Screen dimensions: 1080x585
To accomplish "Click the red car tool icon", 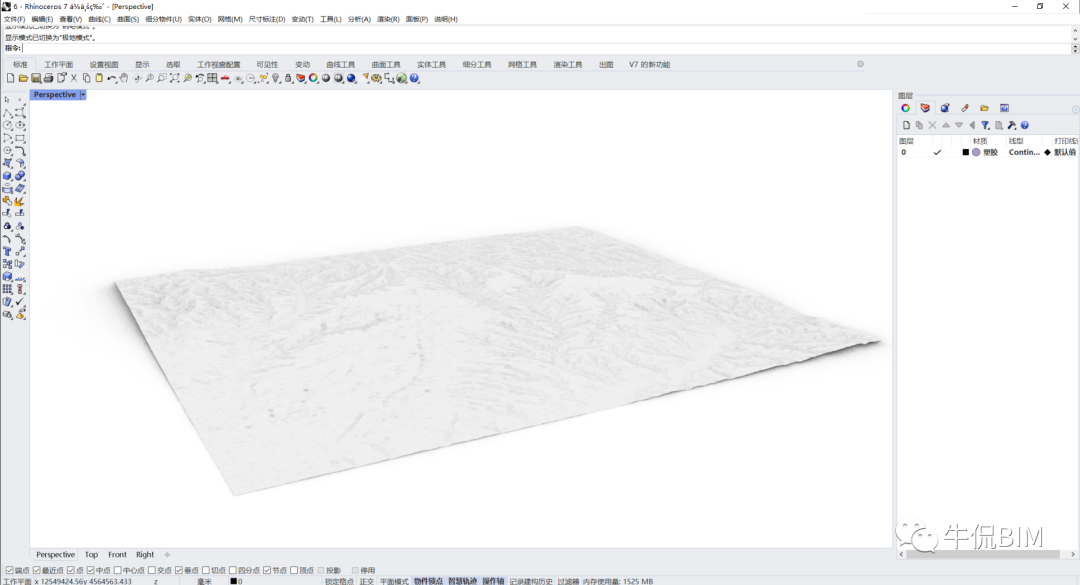I will click(225, 78).
